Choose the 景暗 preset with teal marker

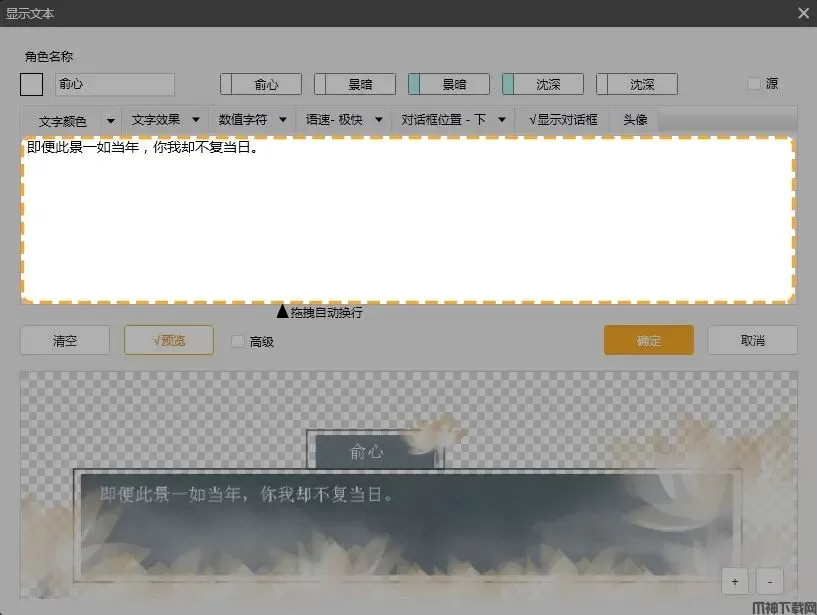coord(449,84)
